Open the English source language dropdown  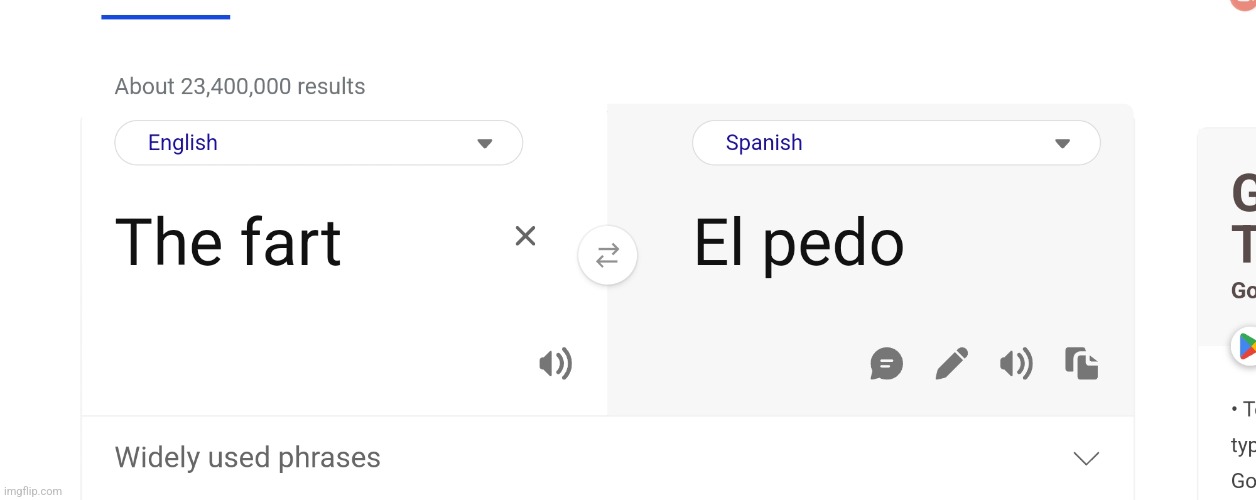319,143
